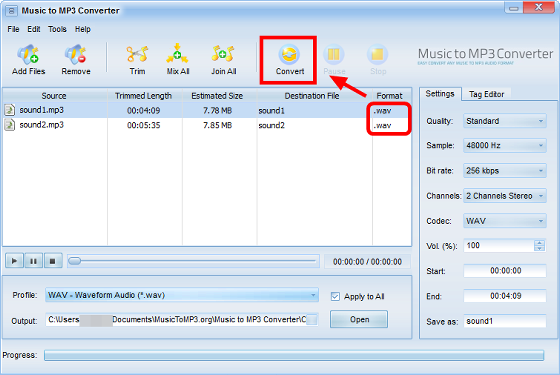Switch to the Tag Editor tab
The image size is (560, 375).
point(486,94)
